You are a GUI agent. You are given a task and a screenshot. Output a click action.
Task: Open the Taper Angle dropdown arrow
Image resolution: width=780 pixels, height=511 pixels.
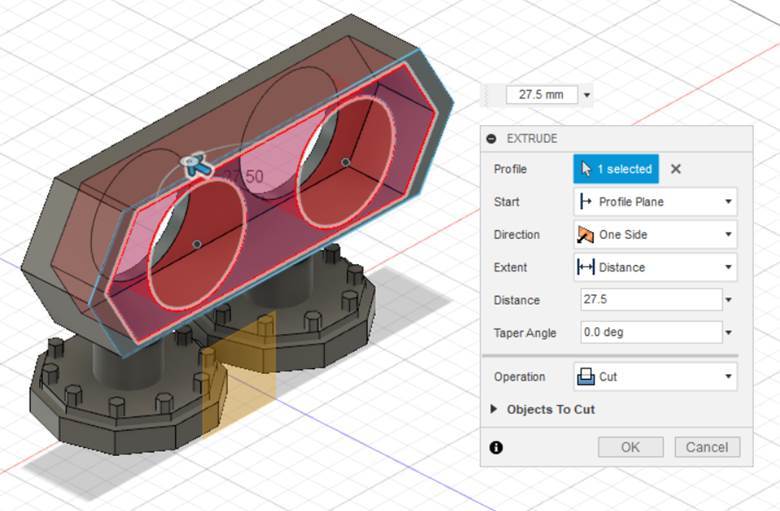click(729, 332)
